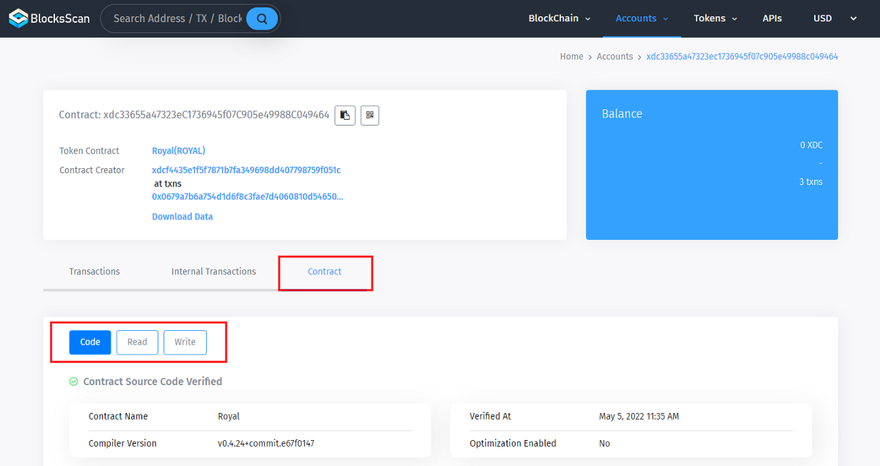Show the address QR code
The height and width of the screenshot is (466, 880).
[x=370, y=116]
